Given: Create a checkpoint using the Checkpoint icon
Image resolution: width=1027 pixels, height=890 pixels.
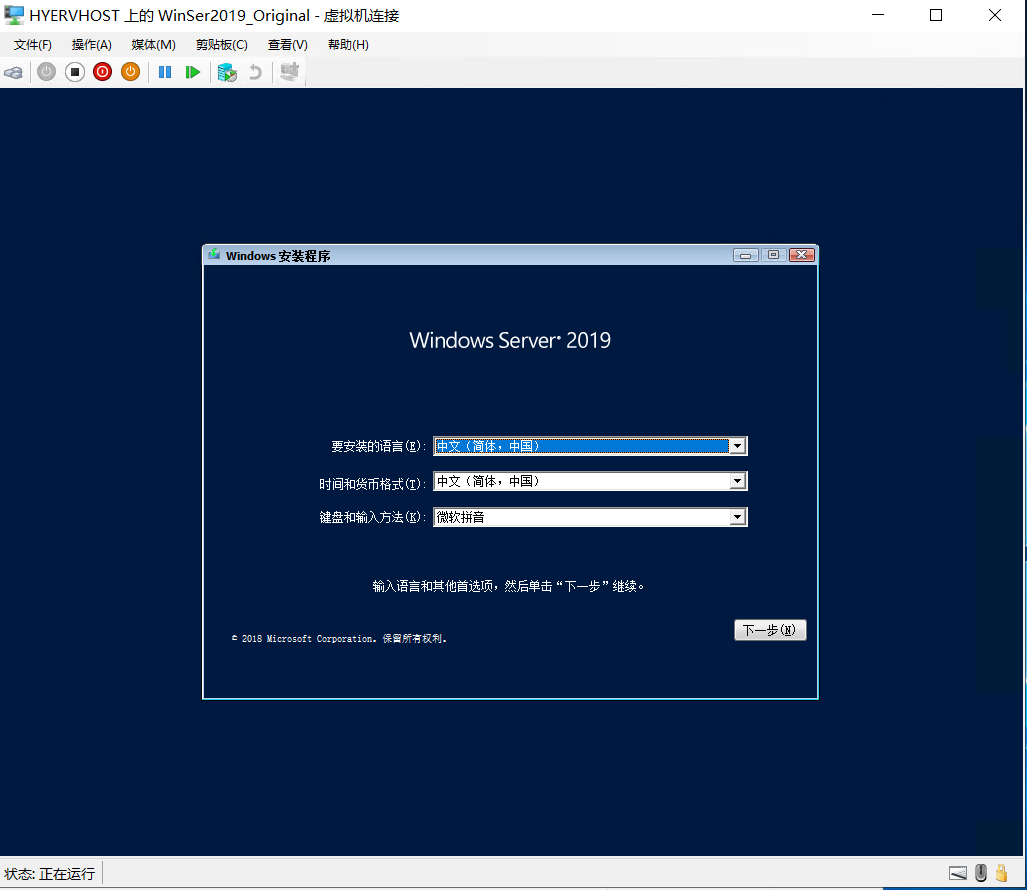Looking at the screenshot, I should (227, 72).
